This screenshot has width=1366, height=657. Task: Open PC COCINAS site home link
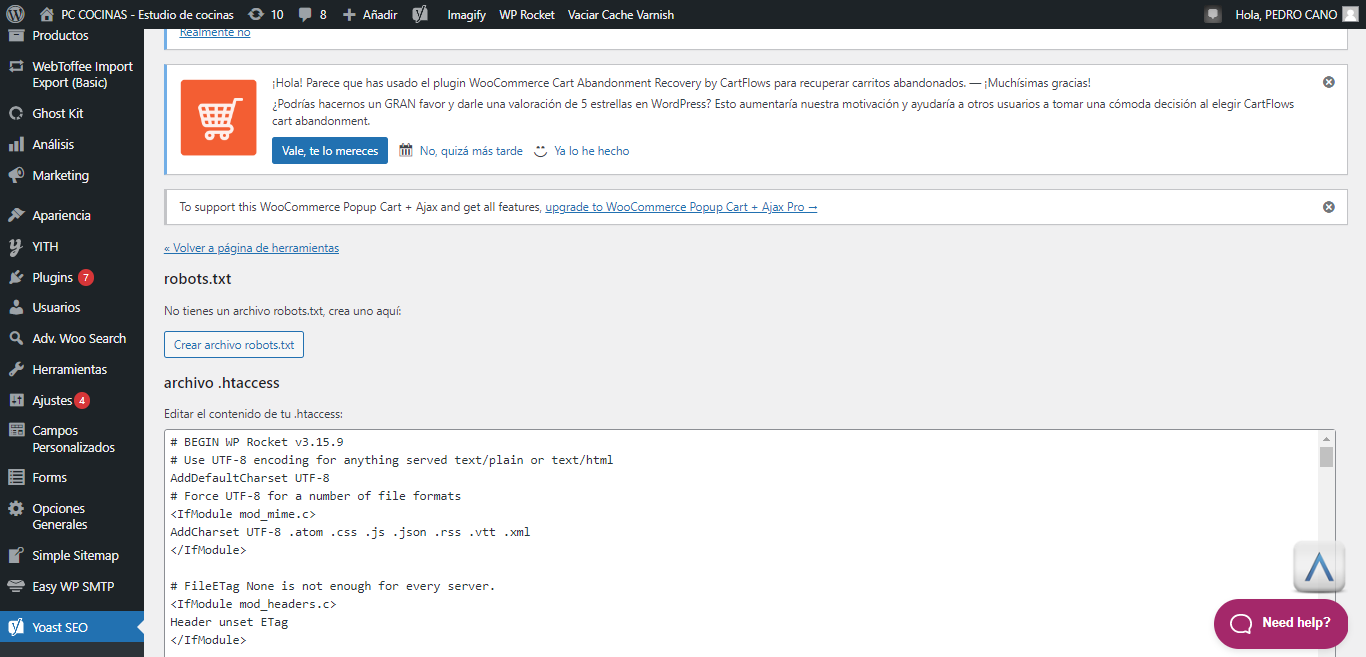coord(137,14)
